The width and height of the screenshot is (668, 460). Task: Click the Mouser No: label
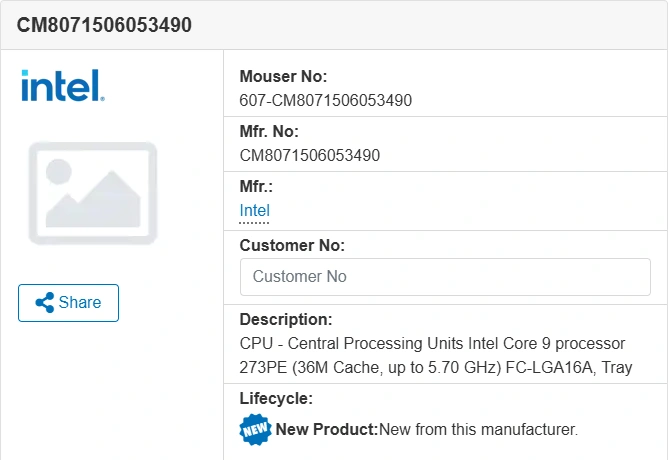284,76
